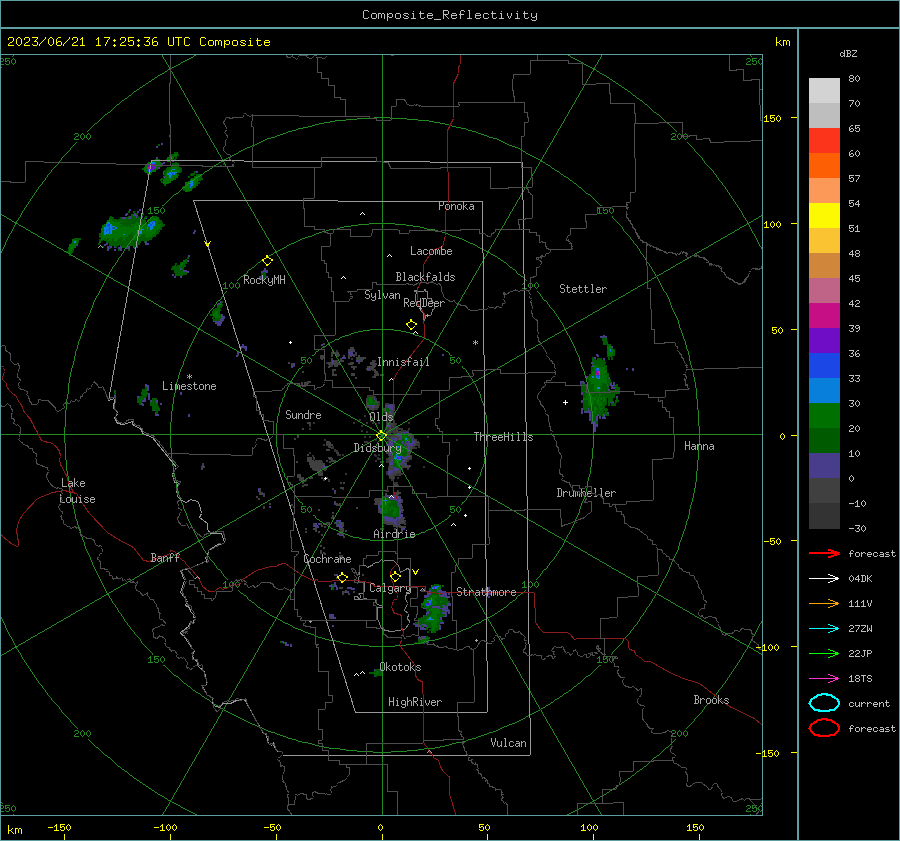Viewport: 900px width, 841px height.
Task: Click the orange 111V arrow legend icon
Action: pos(824,603)
